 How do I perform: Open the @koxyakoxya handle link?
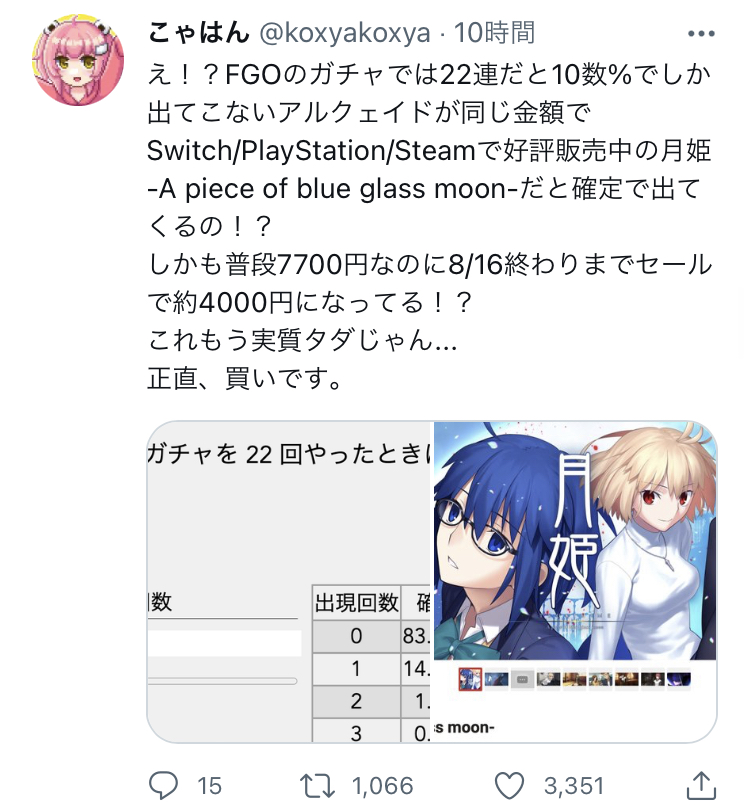(x=345, y=34)
